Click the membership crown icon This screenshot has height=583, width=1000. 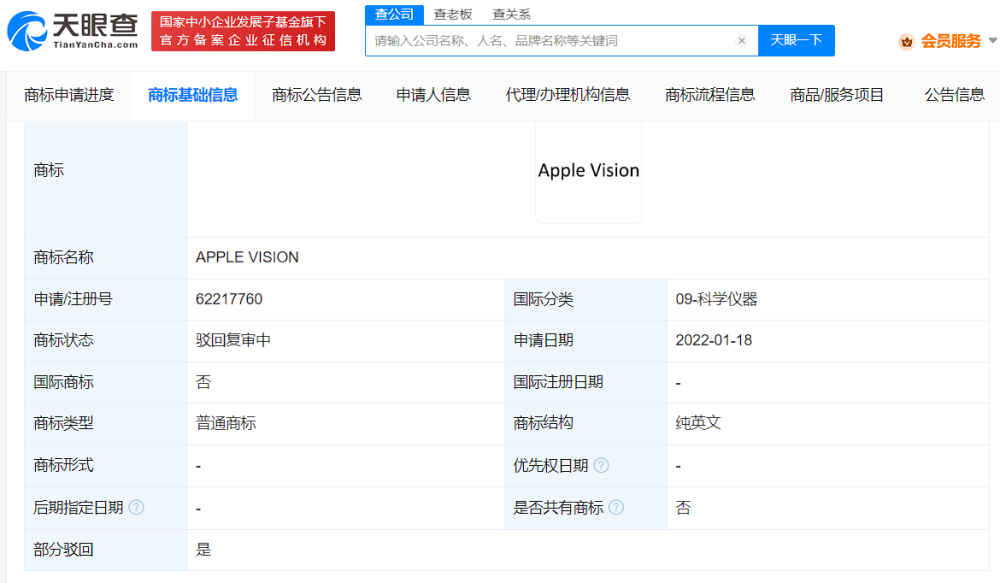(906, 41)
